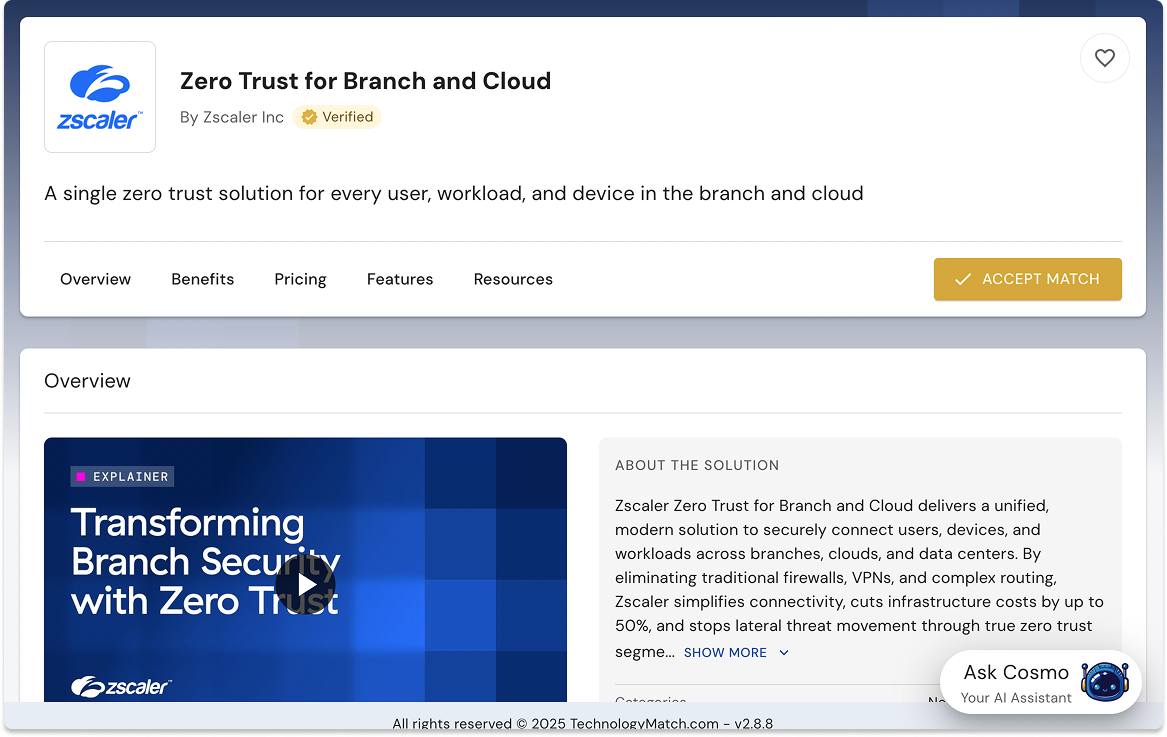Go to the Pricing tab
This screenshot has height=737, width=1167.
point(300,279)
